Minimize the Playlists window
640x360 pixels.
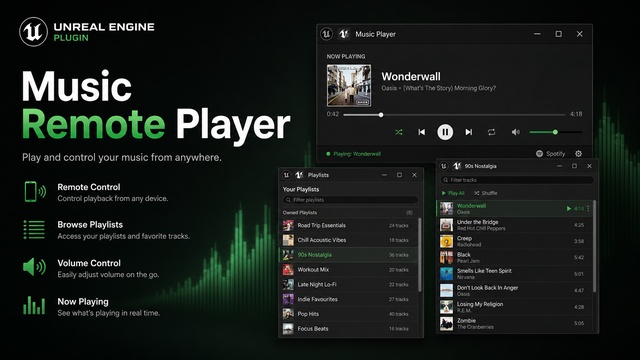[x=384, y=175]
